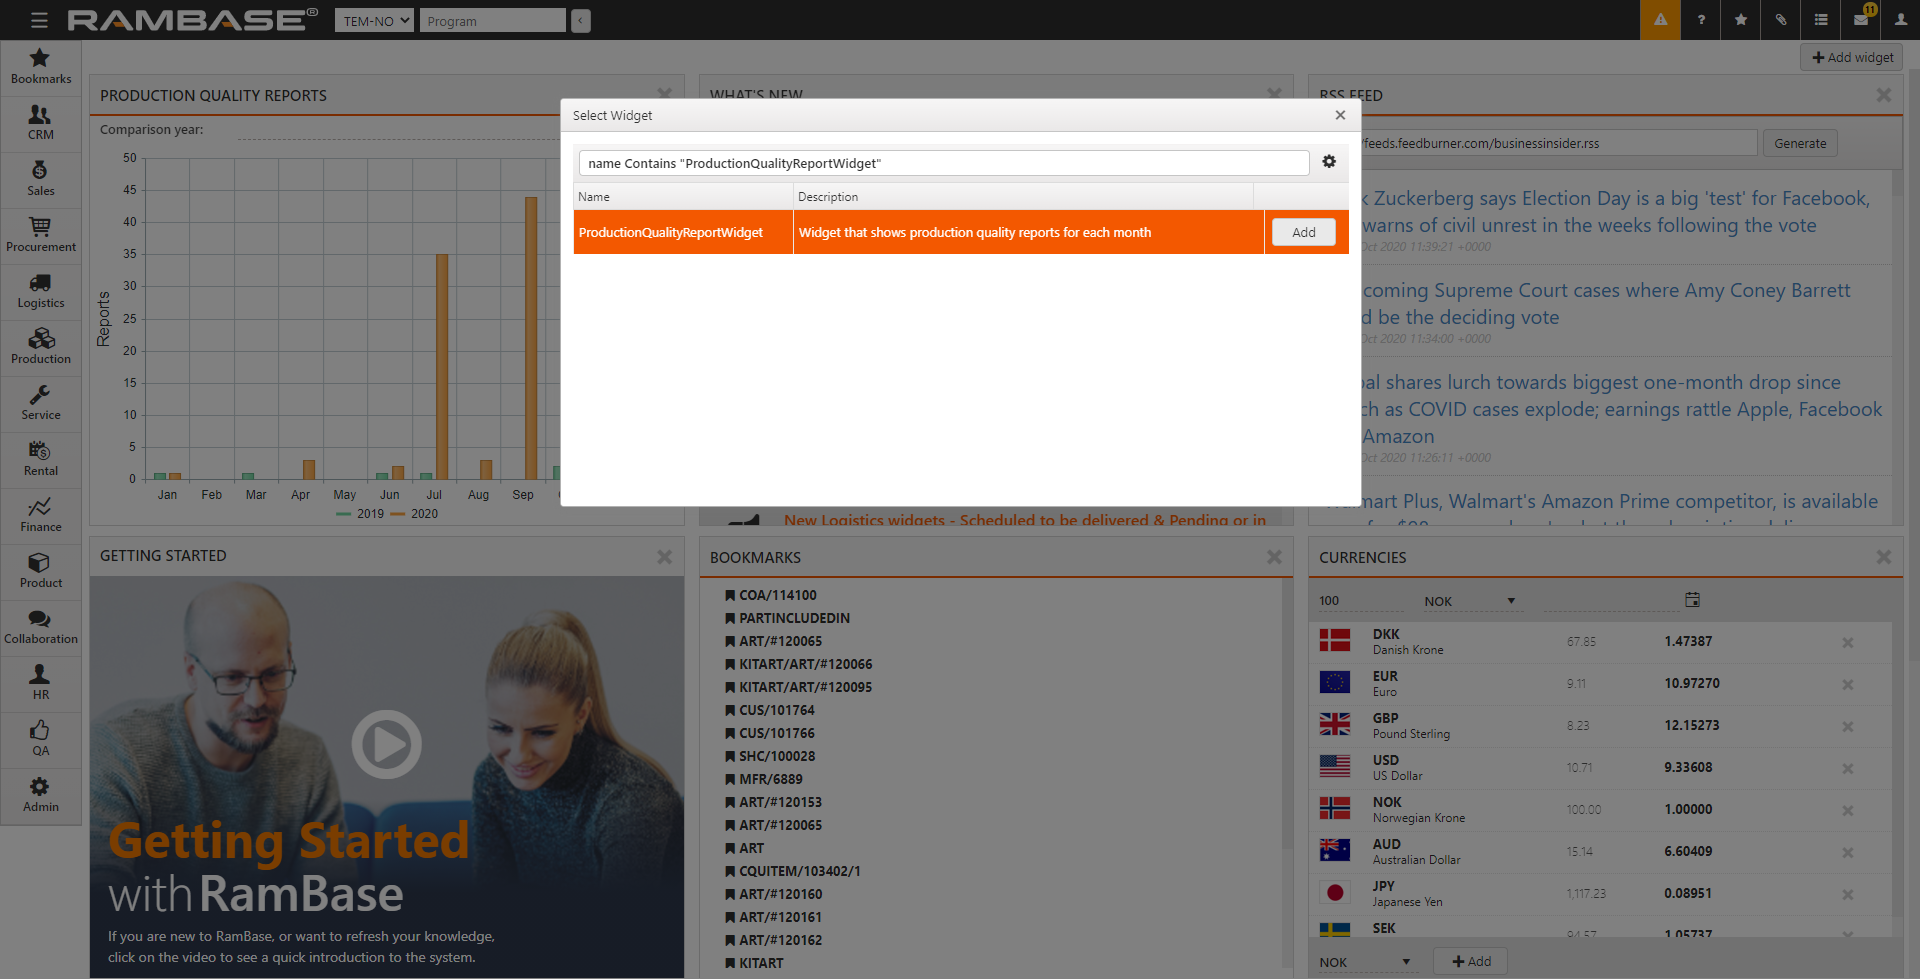Expand the TEM-NO company dropdown
The height and width of the screenshot is (979, 1920).
(x=374, y=21)
